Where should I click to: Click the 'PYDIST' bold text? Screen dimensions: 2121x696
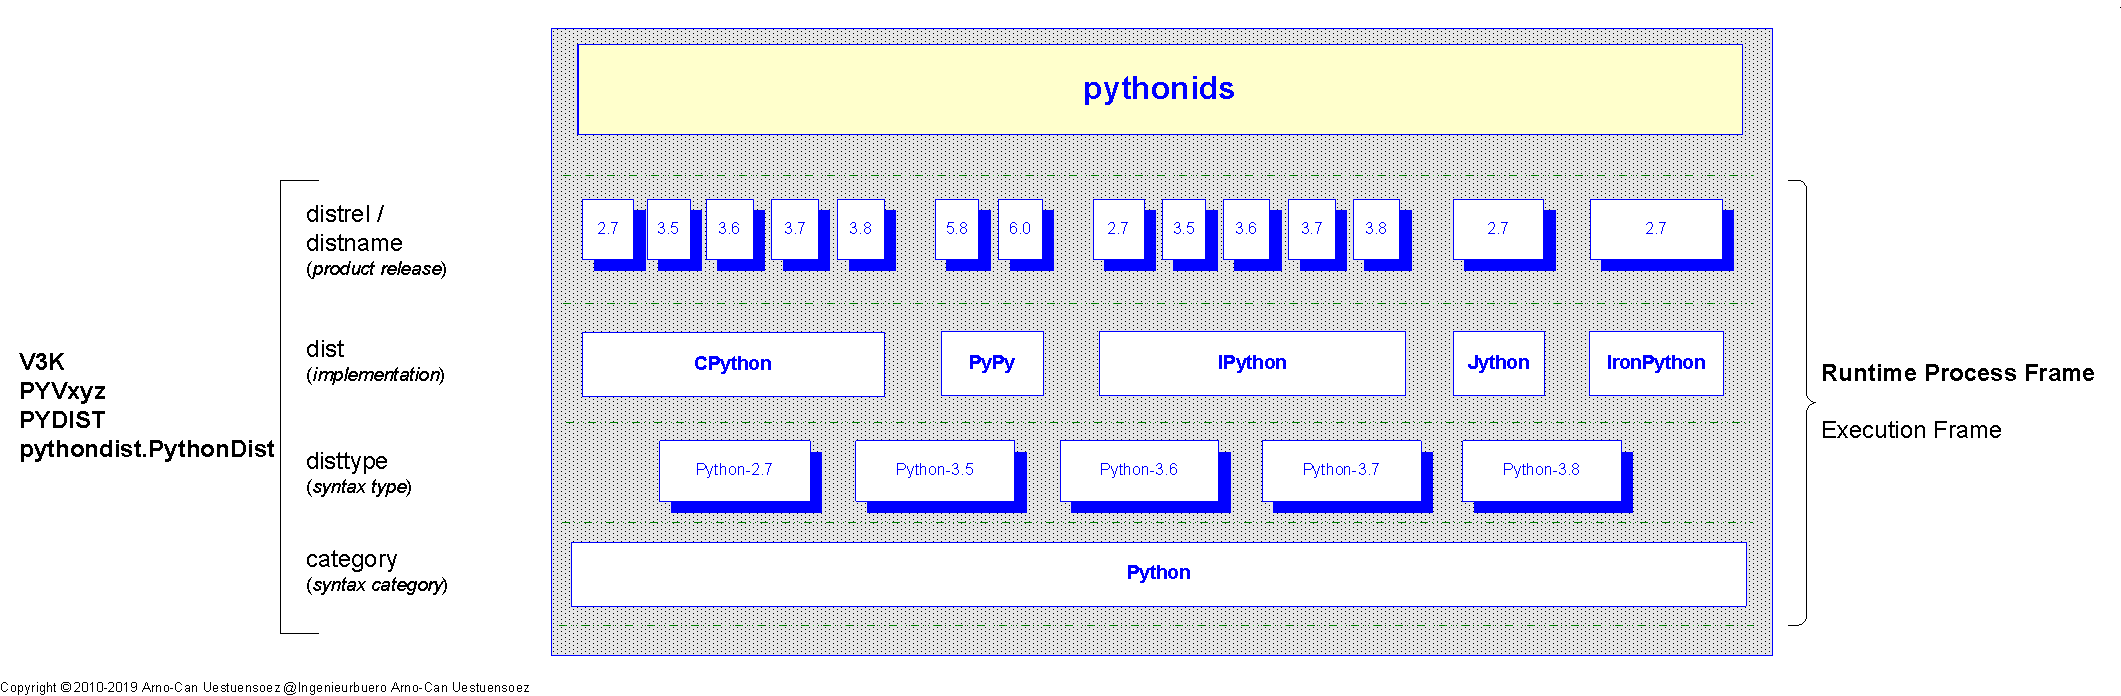click(x=62, y=420)
